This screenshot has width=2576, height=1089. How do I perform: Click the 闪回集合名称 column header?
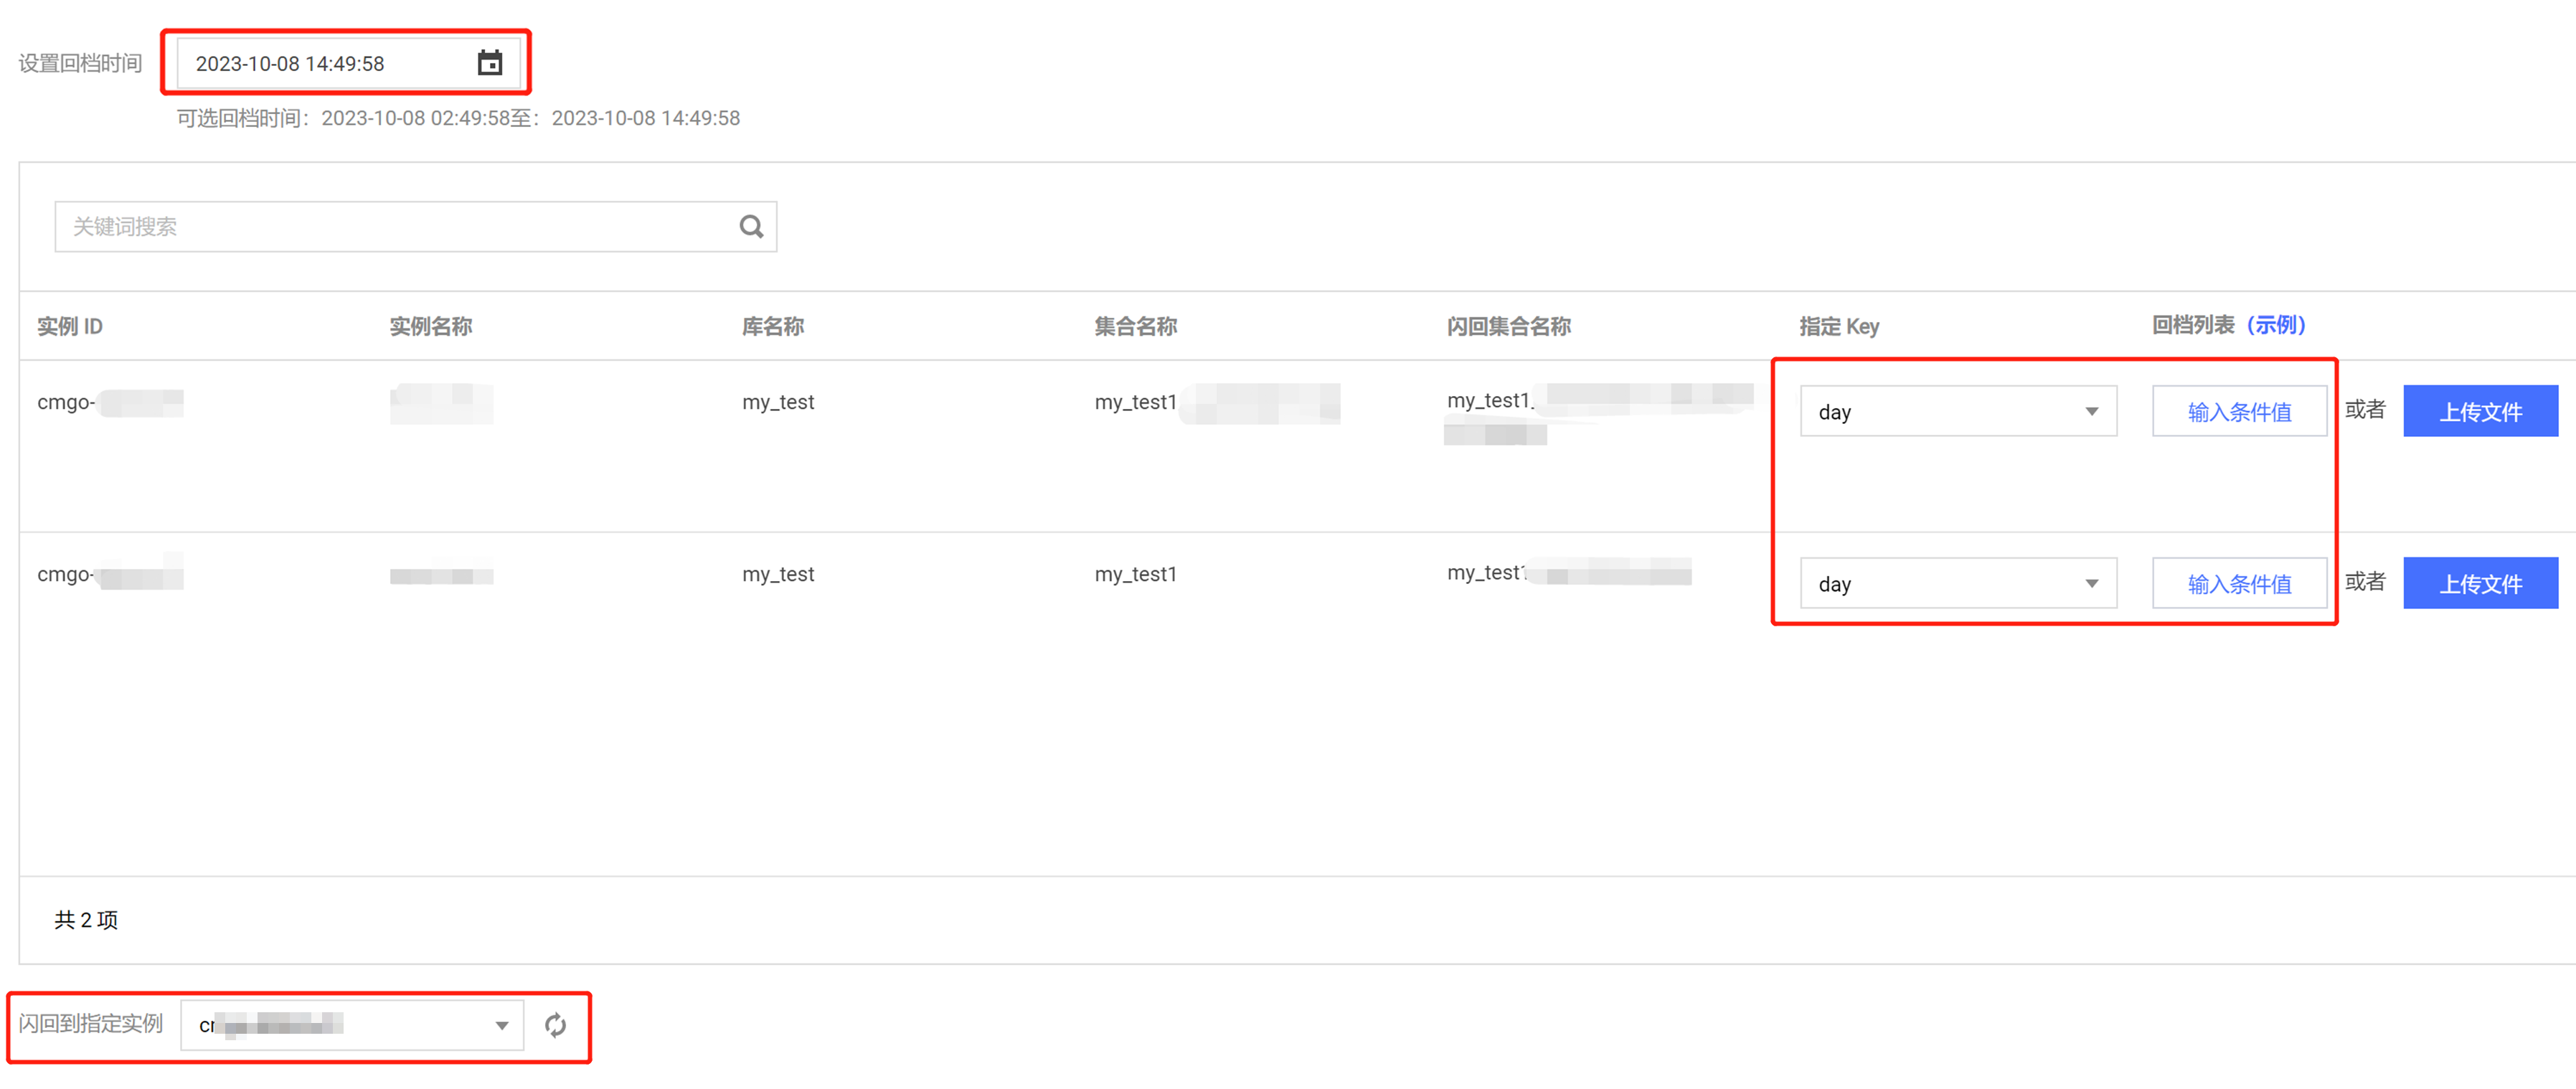point(1508,326)
